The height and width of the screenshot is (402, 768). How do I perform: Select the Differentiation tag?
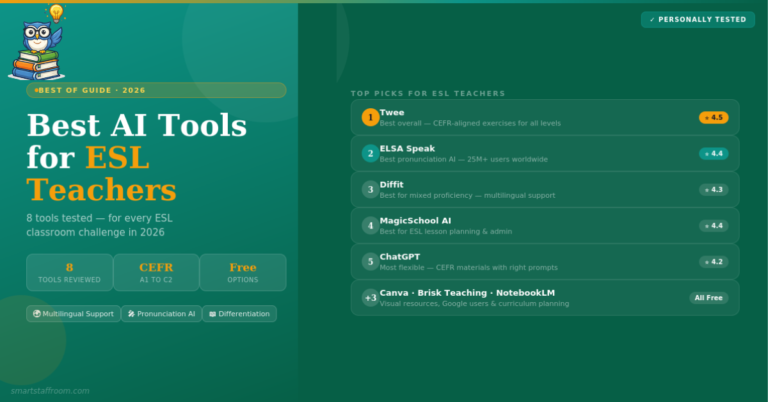click(240, 314)
